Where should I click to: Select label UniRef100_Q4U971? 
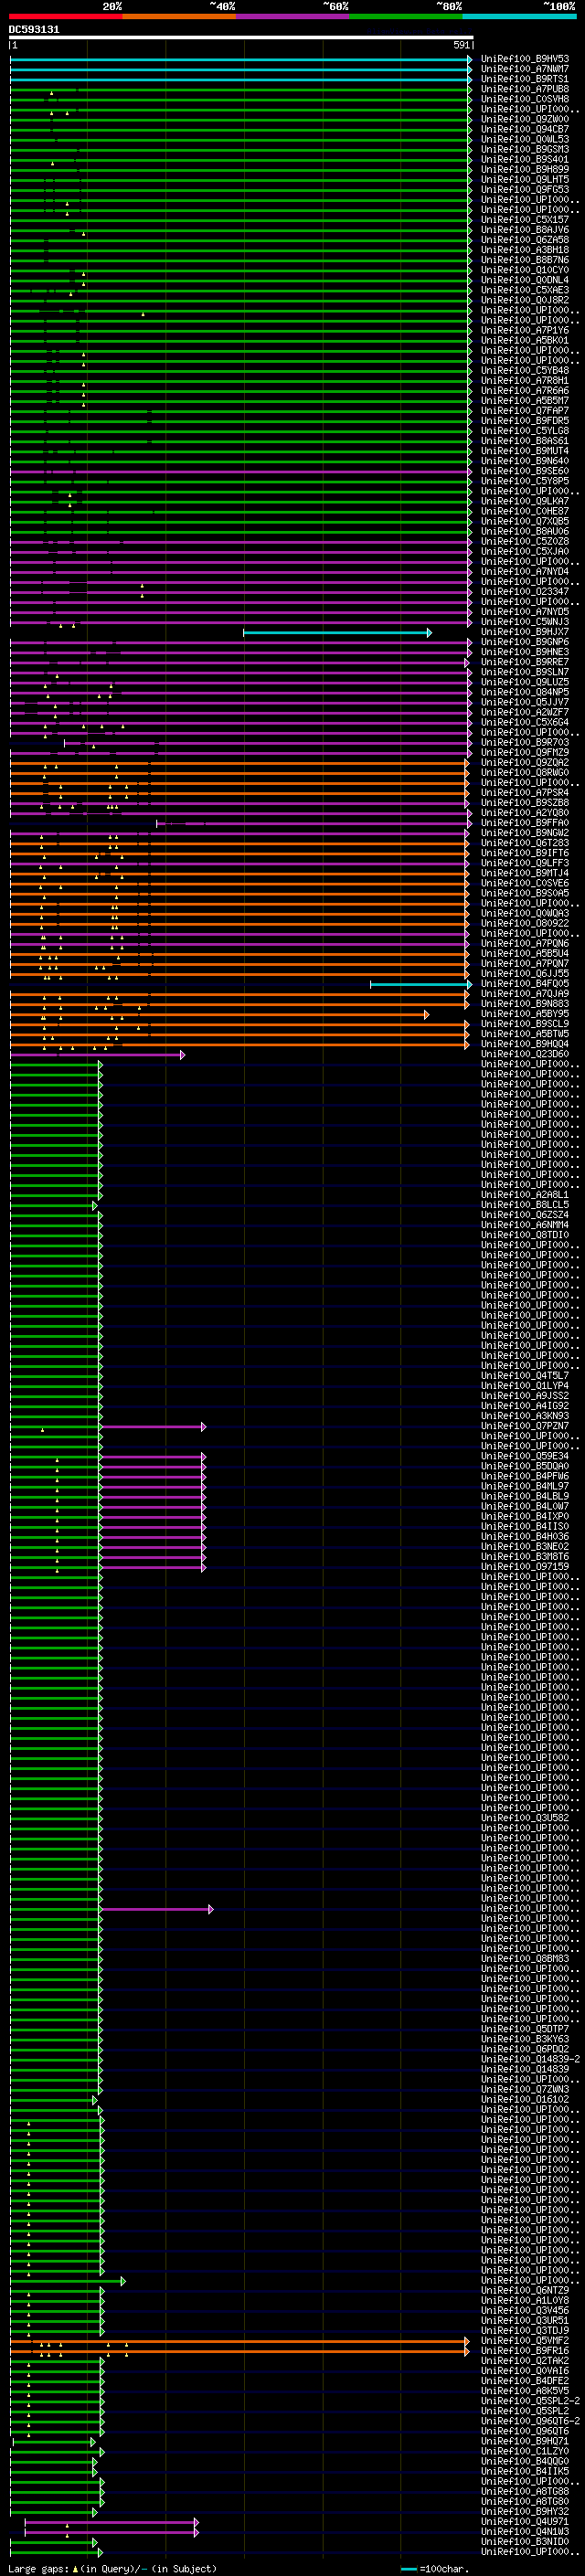pos(525,2522)
